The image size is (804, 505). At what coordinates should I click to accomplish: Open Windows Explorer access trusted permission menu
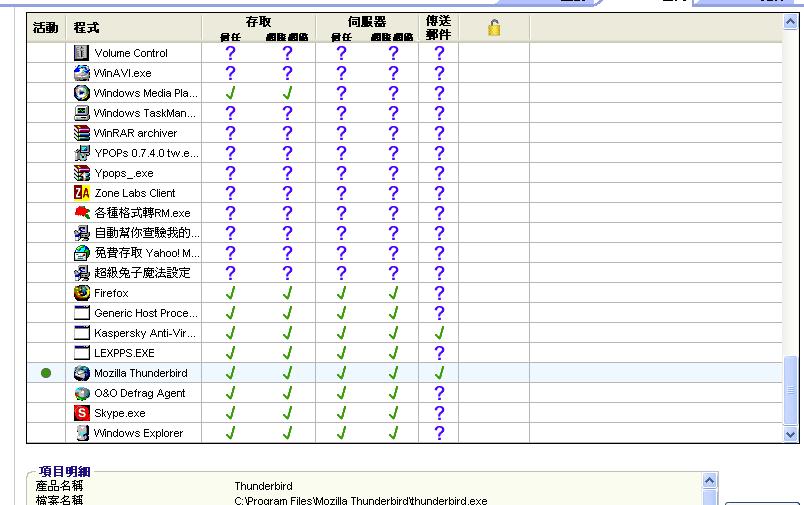point(230,433)
